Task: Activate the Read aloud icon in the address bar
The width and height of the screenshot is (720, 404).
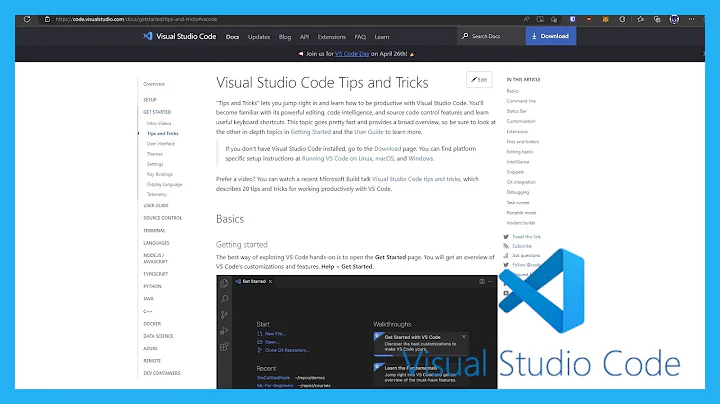Action: 526,19
